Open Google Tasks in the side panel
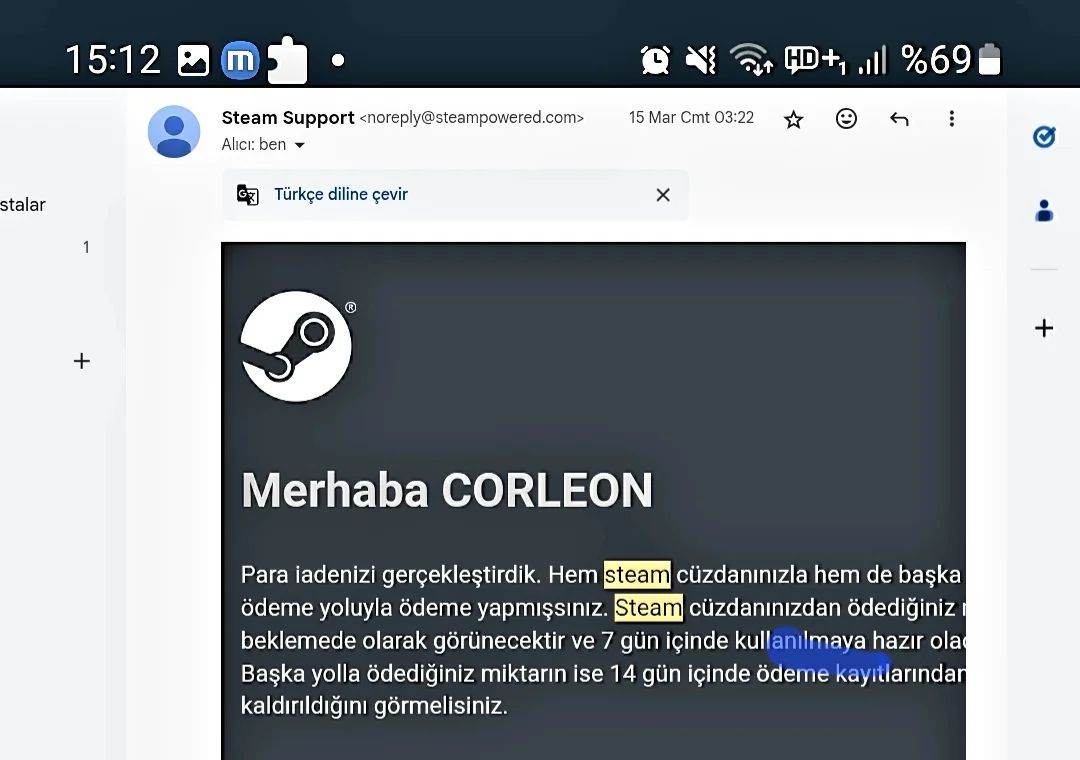This screenshot has height=760, width=1080. tap(1043, 137)
